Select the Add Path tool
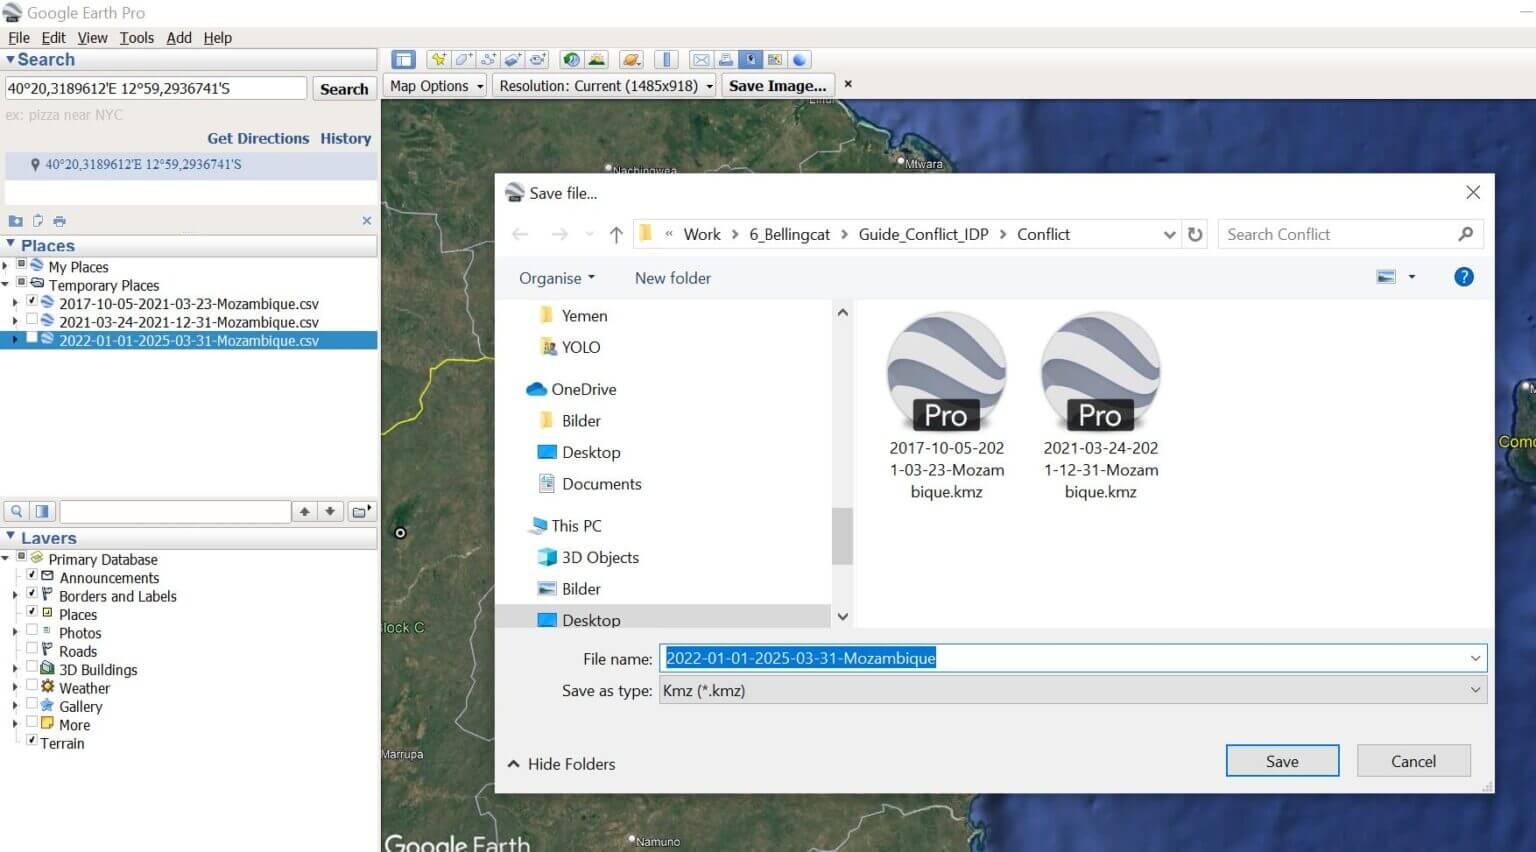 tap(488, 60)
